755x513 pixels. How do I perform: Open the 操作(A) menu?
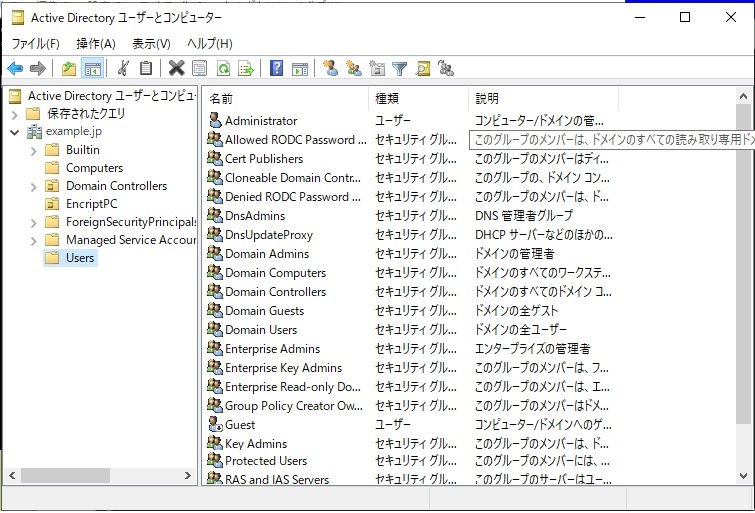click(x=96, y=44)
